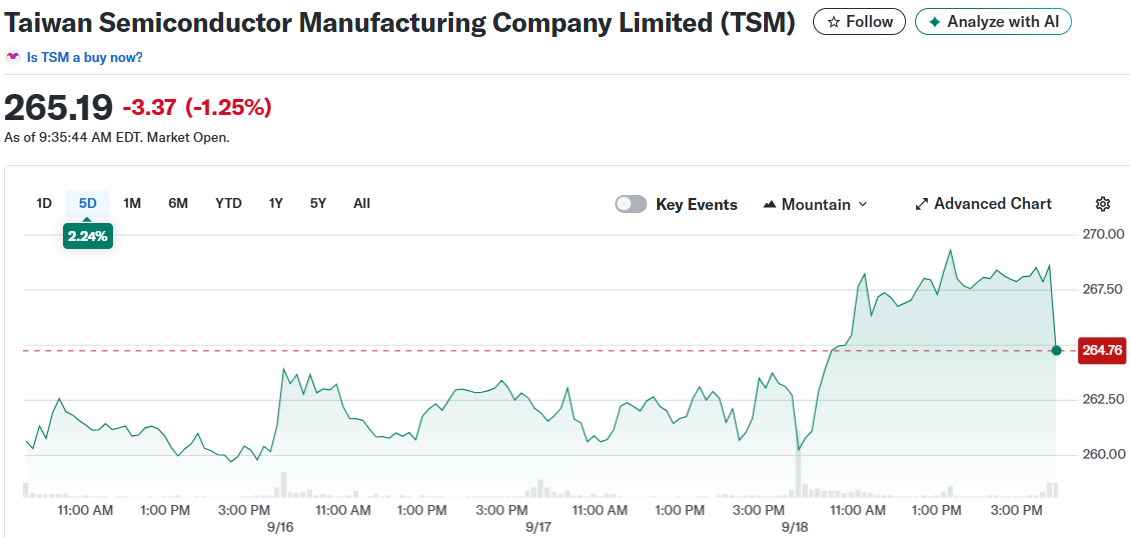1130x538 pixels.
Task: Click the 9/18 date label on the axis
Action: (795, 527)
